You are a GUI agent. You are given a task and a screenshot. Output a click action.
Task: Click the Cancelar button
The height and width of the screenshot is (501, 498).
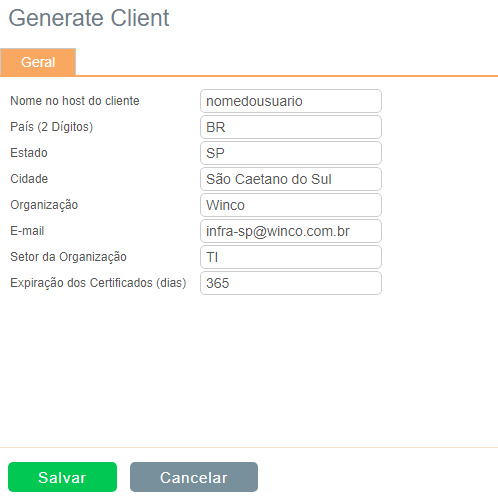pos(194,477)
